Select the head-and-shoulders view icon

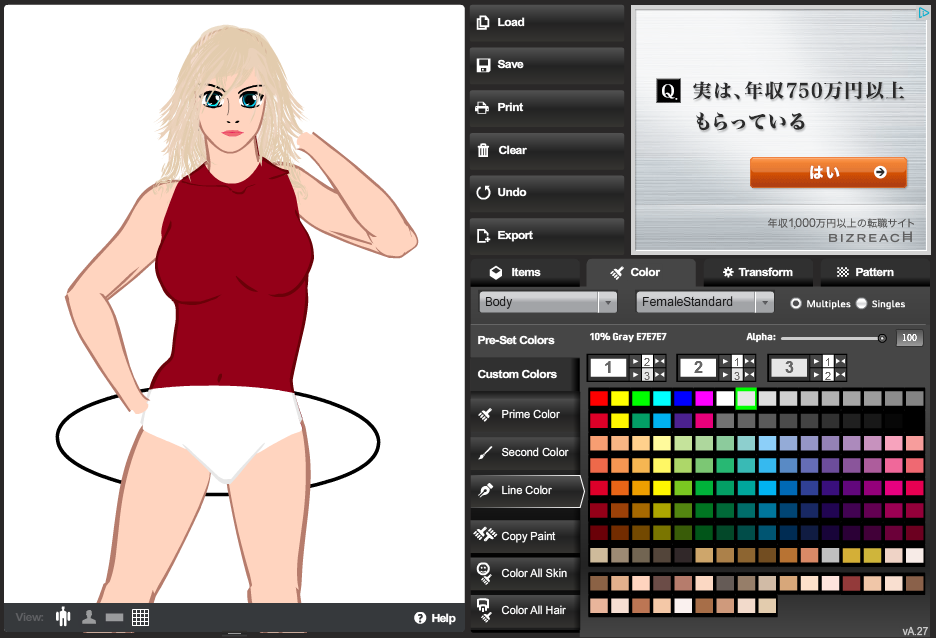click(x=89, y=617)
